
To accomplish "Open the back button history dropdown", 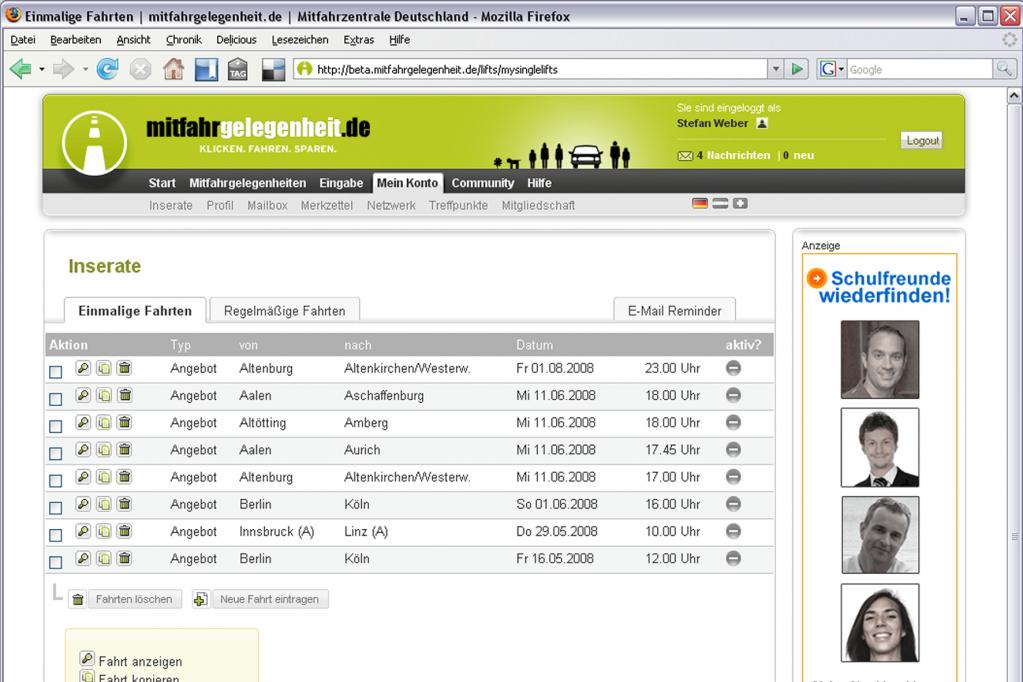I will coord(42,69).
